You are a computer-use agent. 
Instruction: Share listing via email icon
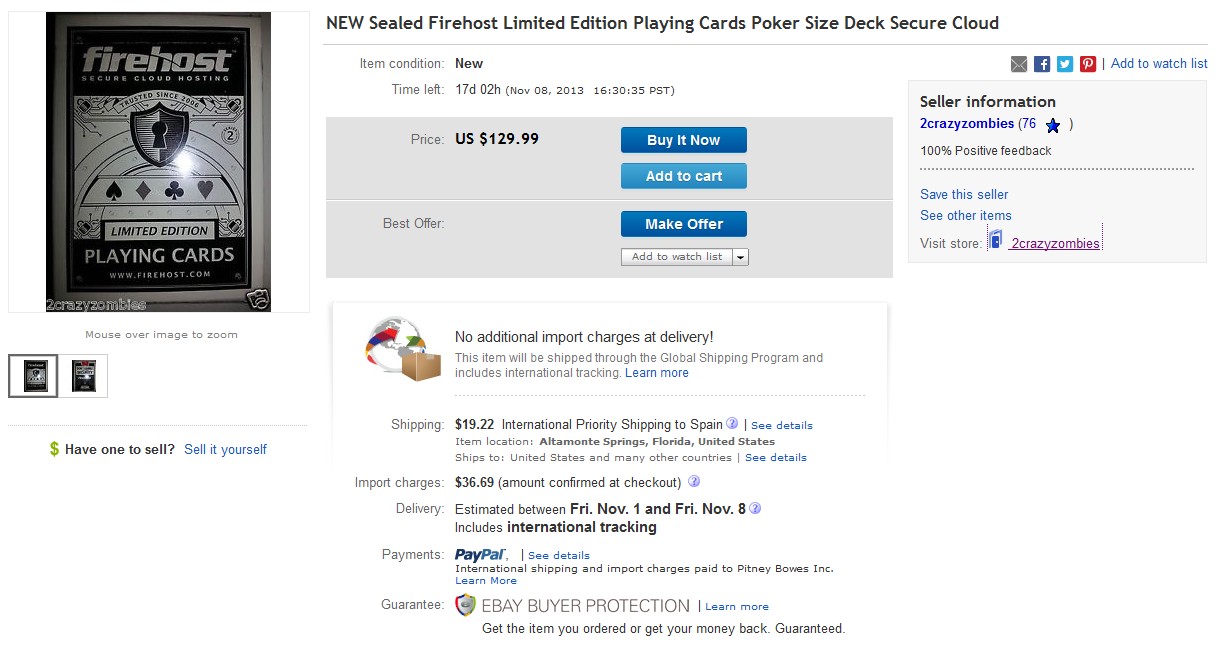1019,64
